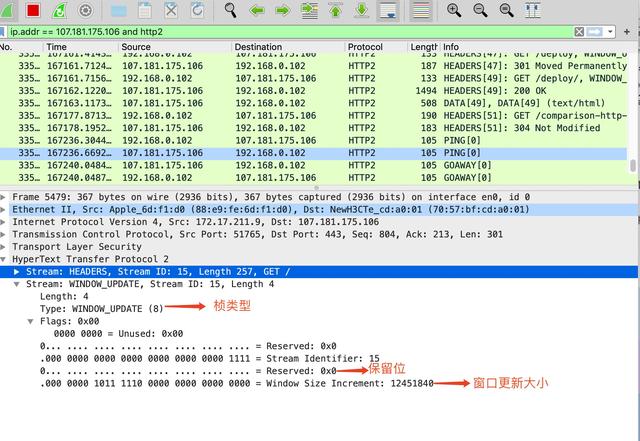Zoom out main window text
The width and height of the screenshot is (640, 441).
[x=480, y=10]
